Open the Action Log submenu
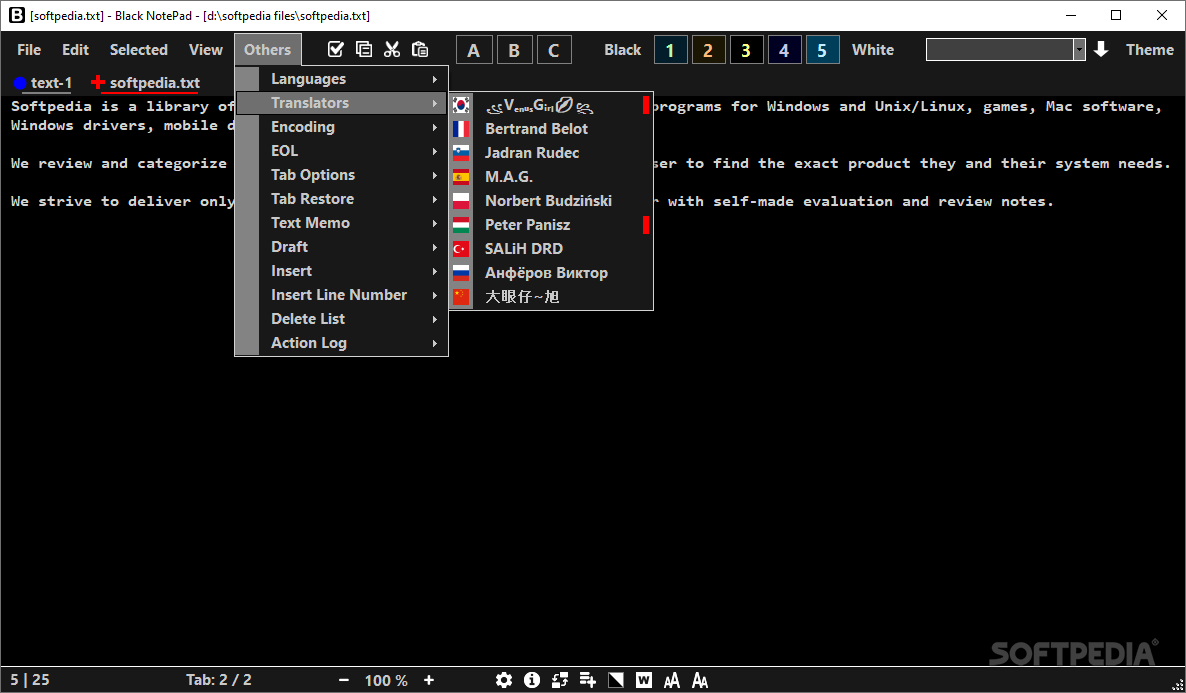The image size is (1186, 693). coord(342,343)
